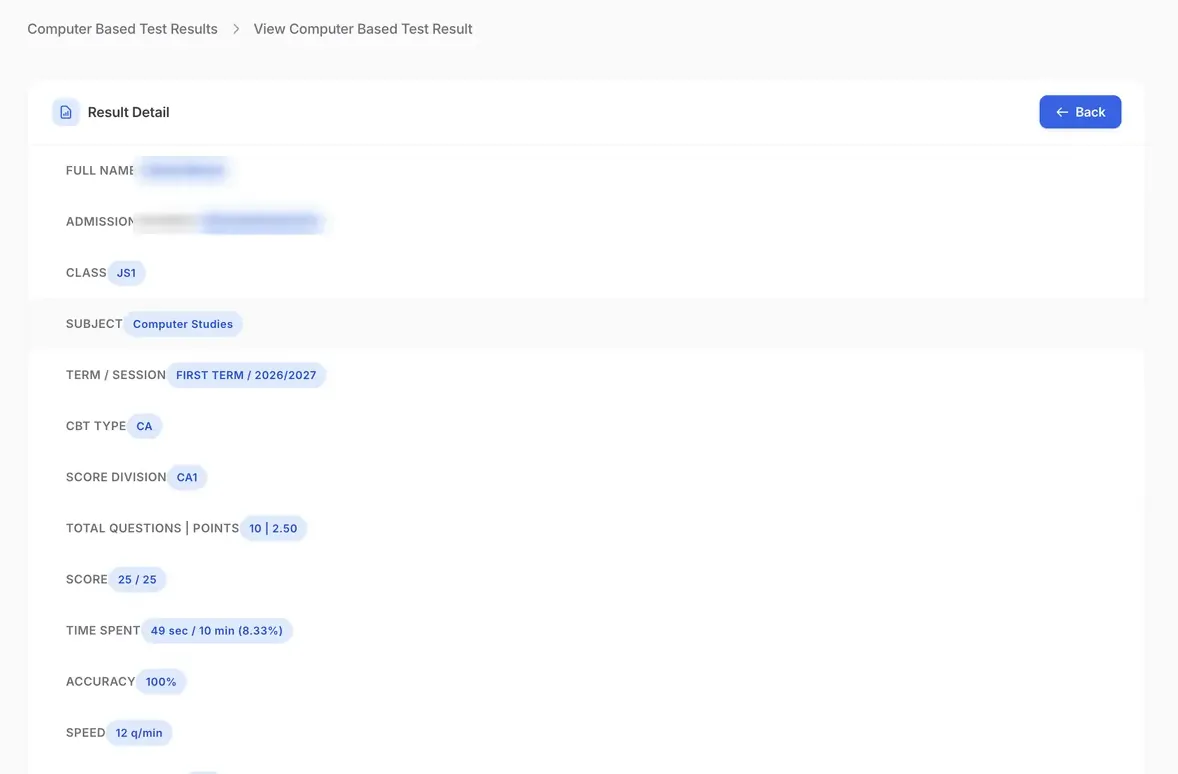The width and height of the screenshot is (1178, 774).
Task: Click the CA1 score division badge
Action: [187, 477]
